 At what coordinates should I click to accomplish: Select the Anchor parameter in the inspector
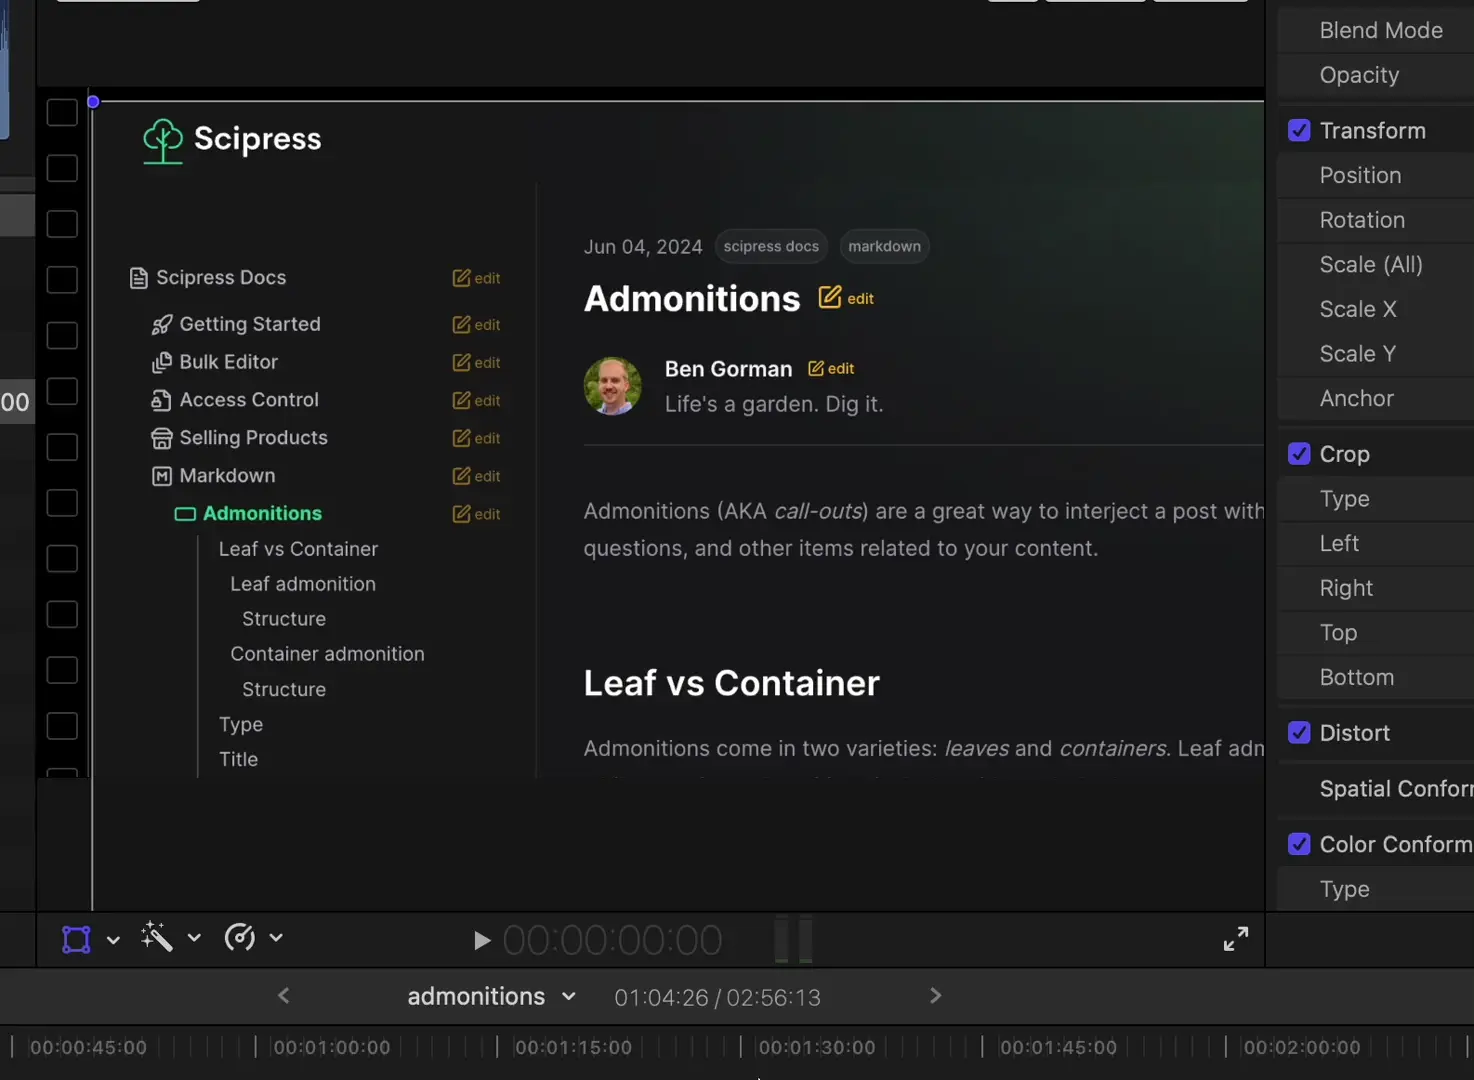click(1357, 398)
